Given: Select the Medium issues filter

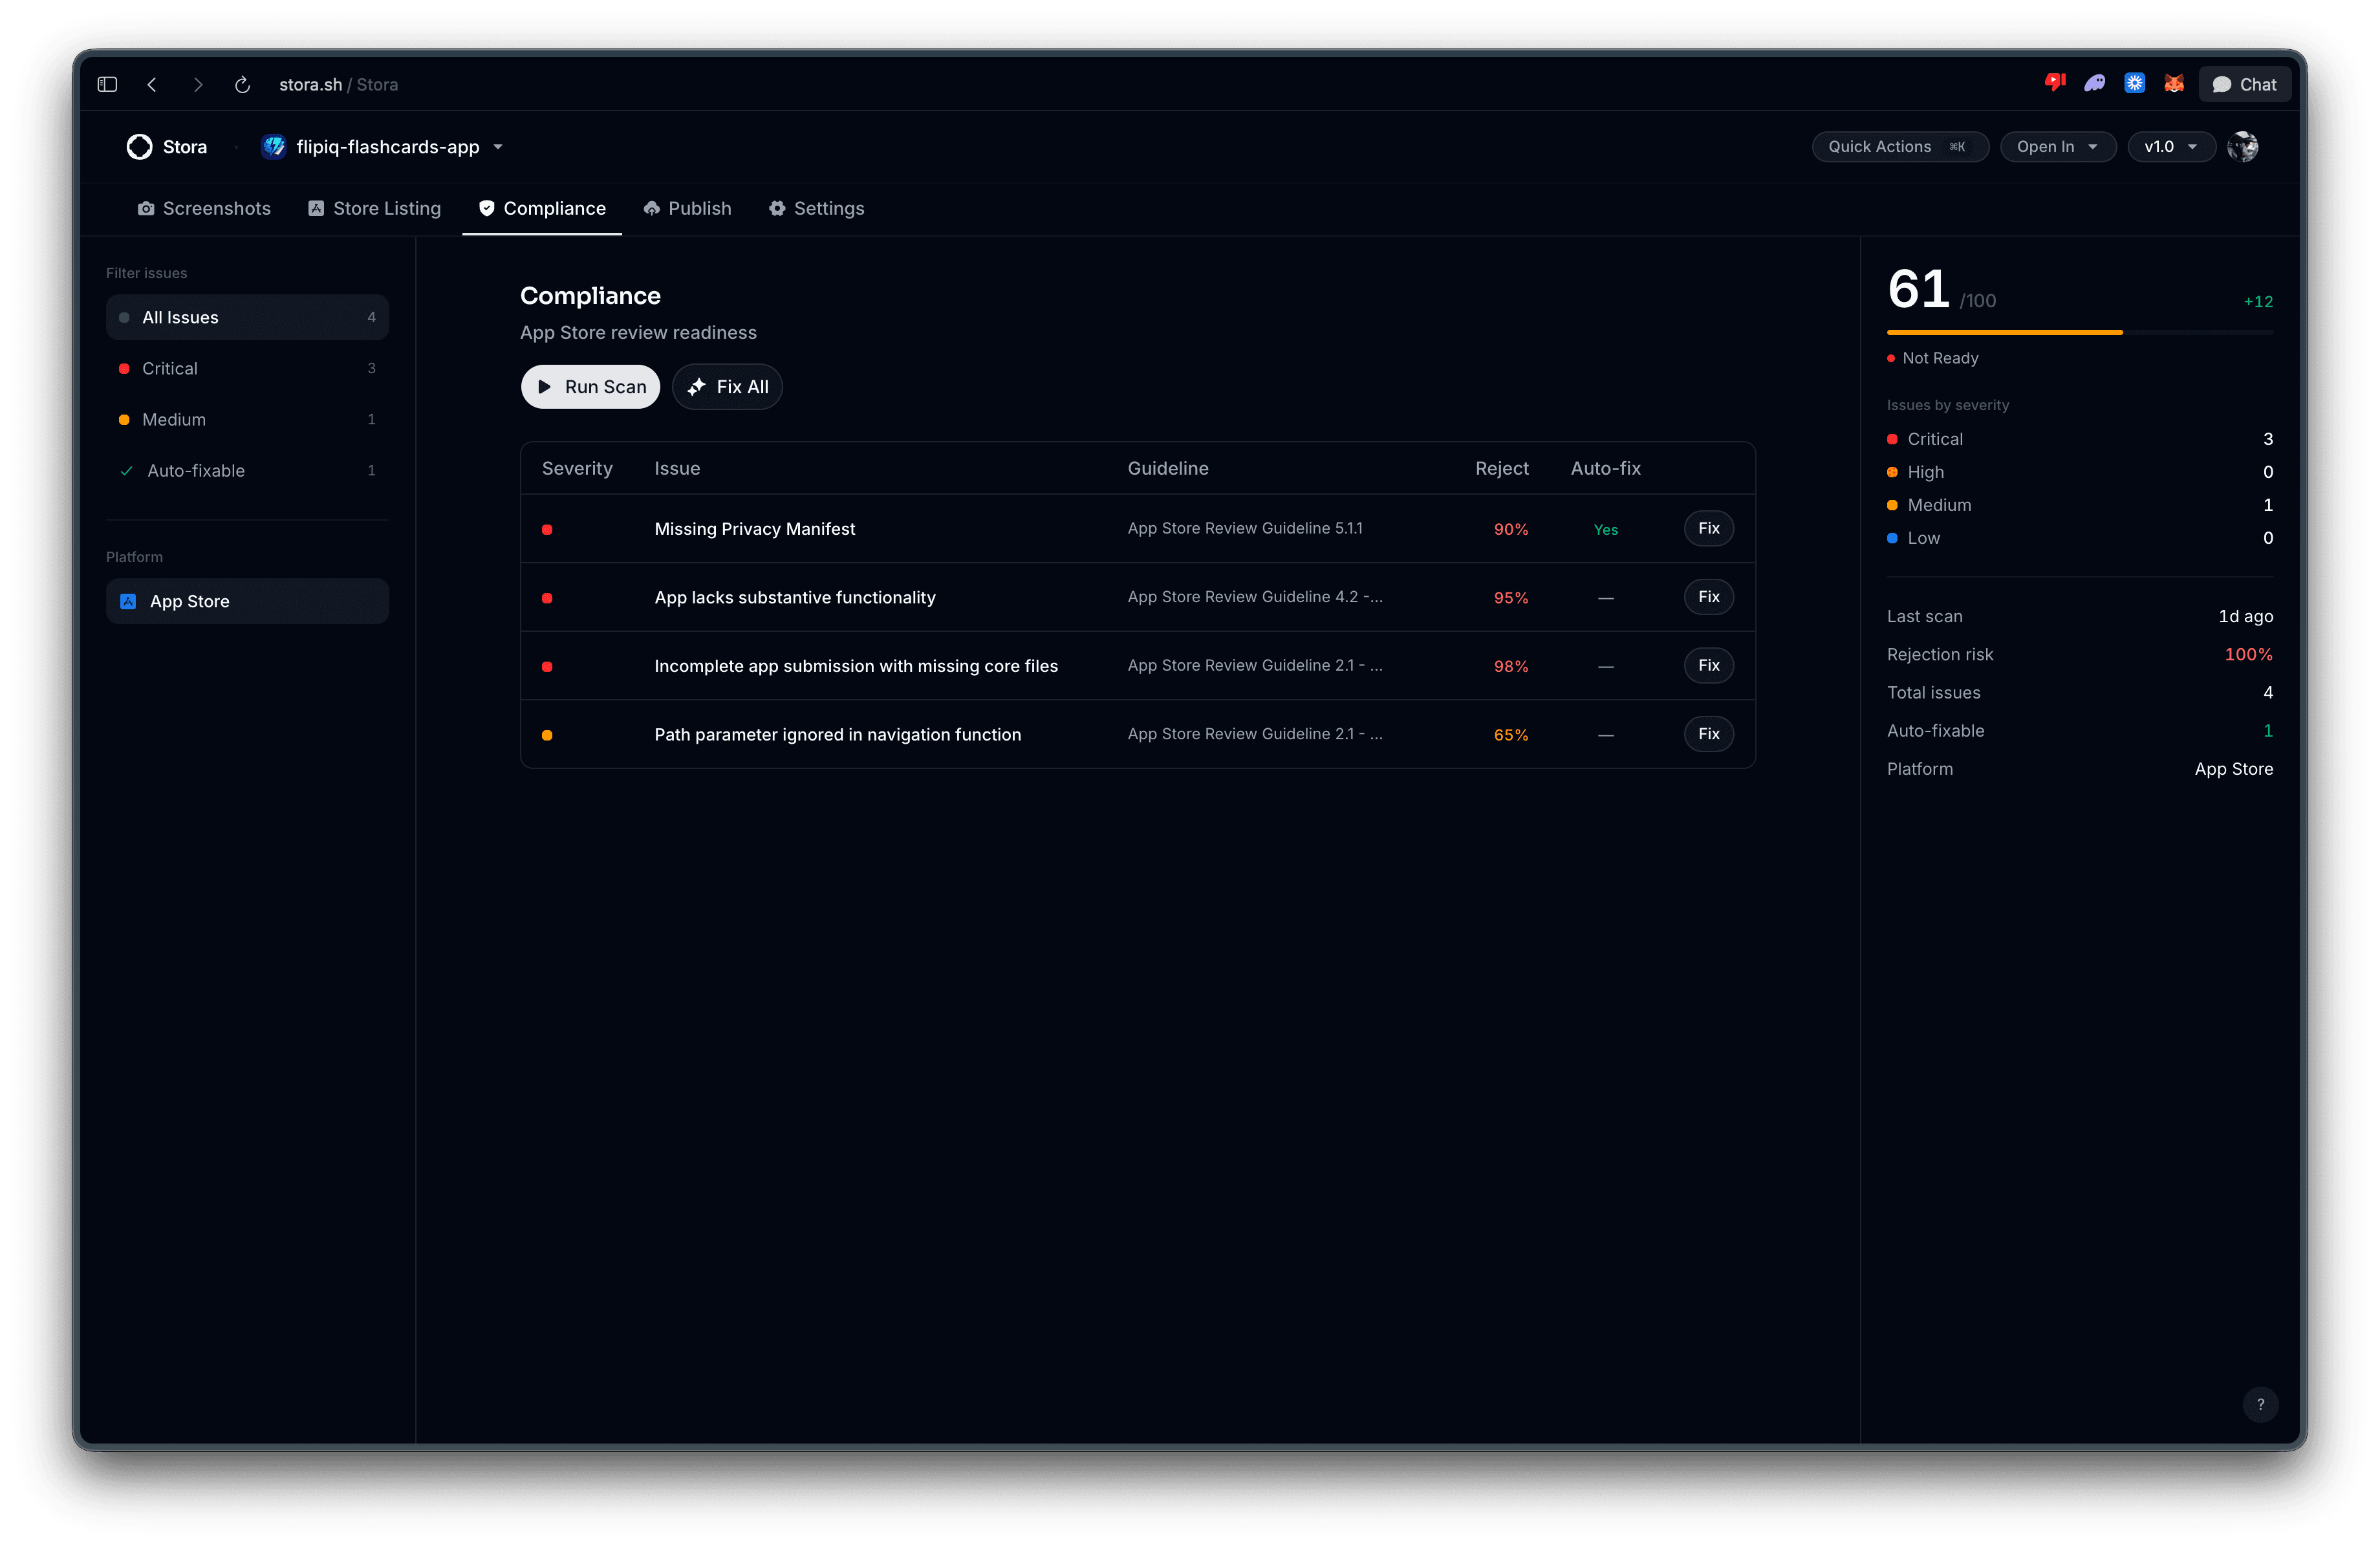Looking at the screenshot, I should click(x=247, y=419).
